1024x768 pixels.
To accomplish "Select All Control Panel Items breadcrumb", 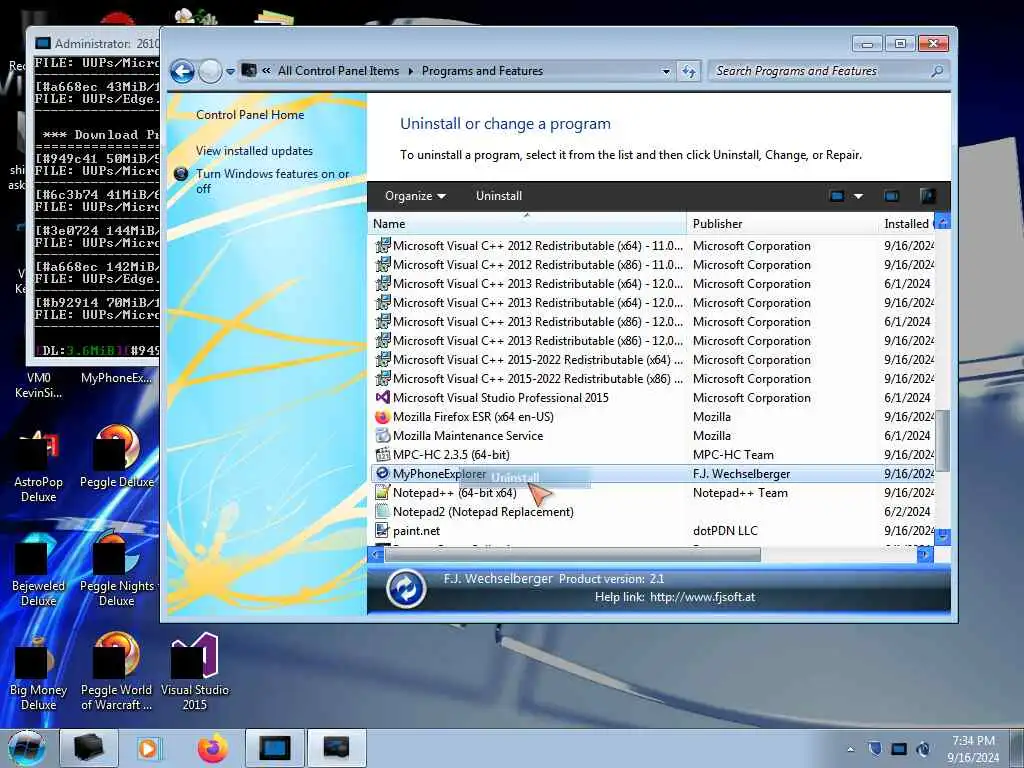I will coord(338,71).
